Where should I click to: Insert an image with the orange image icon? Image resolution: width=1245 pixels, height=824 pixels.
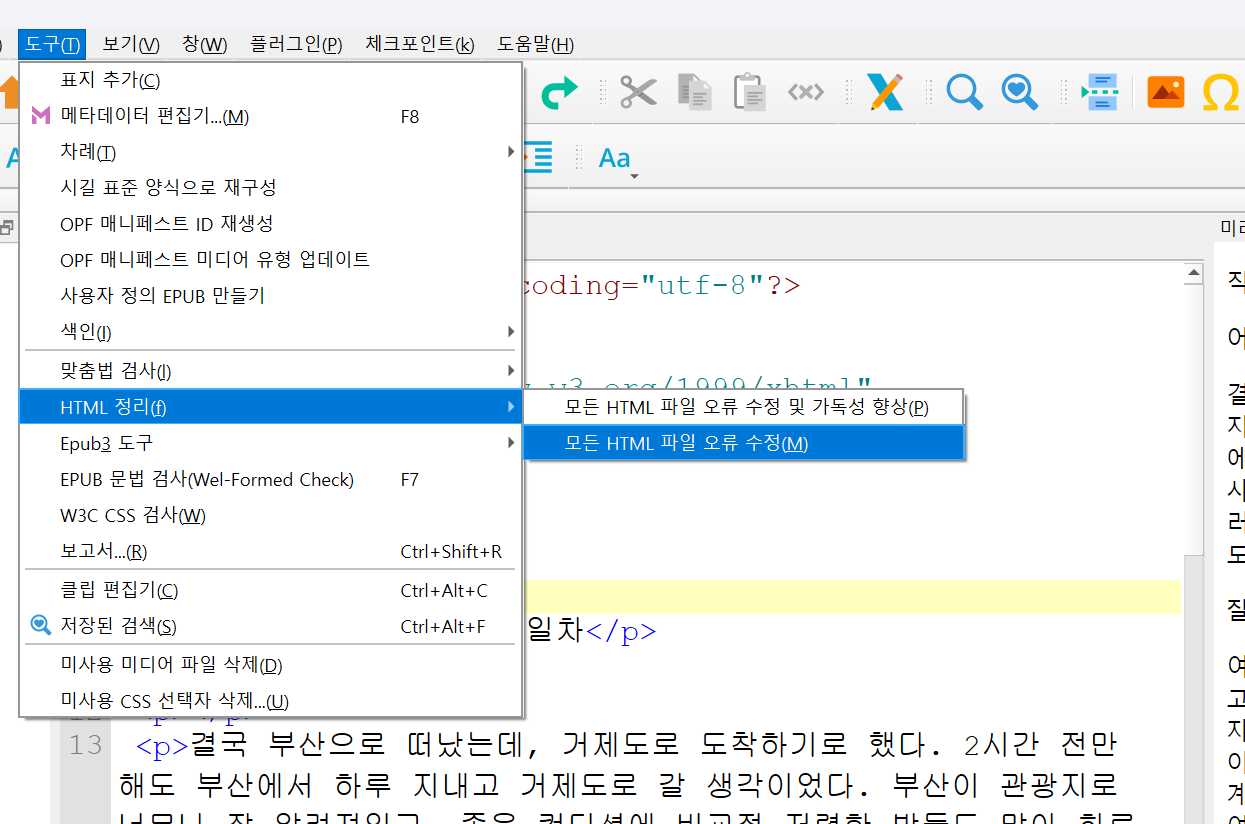pos(1165,91)
